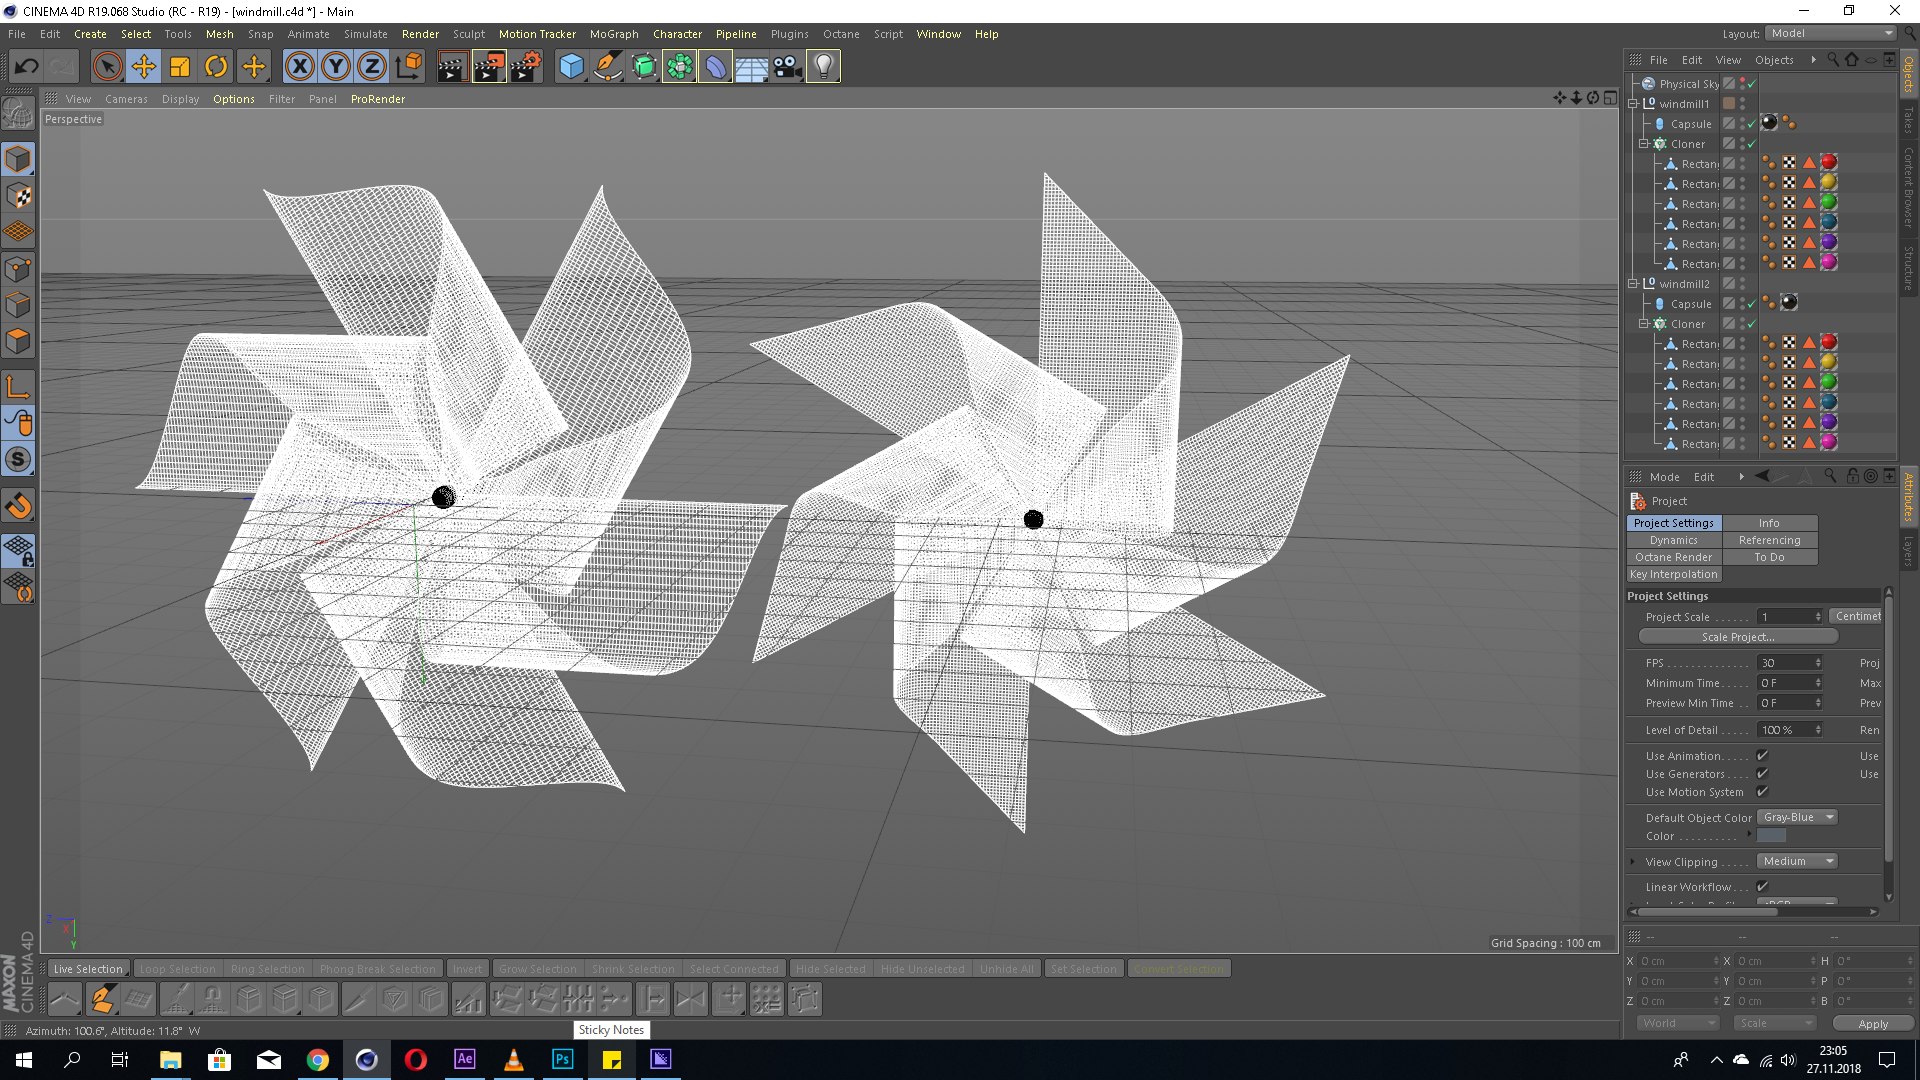Switch to Points mode

18,269
